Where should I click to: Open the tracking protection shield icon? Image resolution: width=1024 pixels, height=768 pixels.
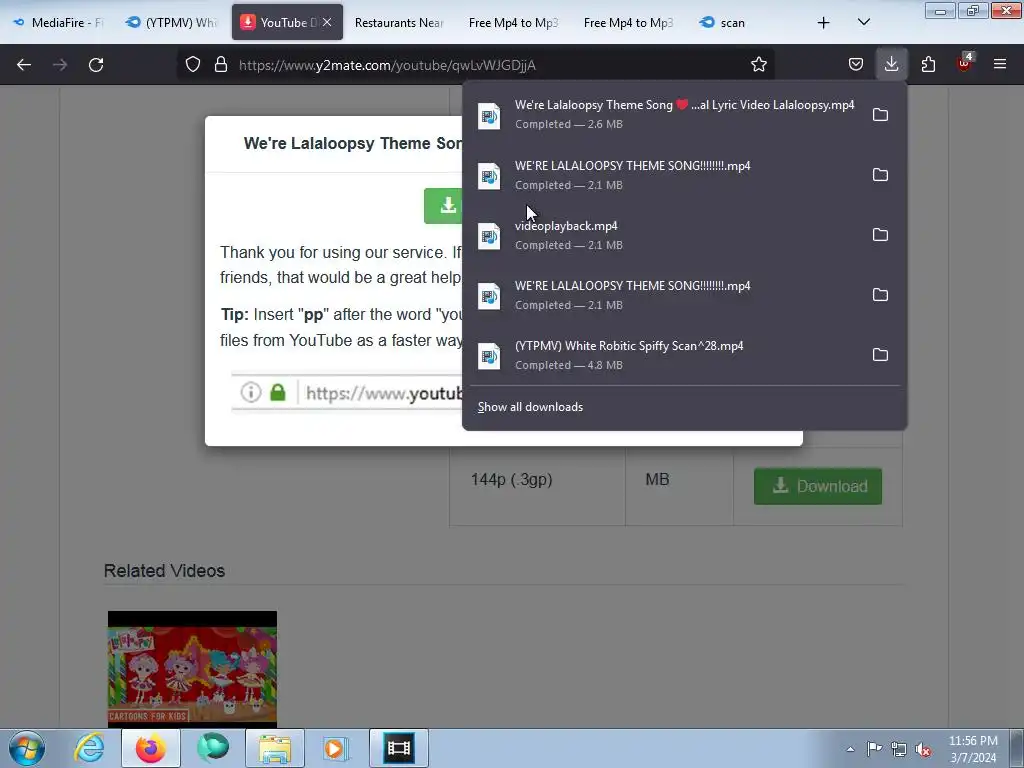193,65
